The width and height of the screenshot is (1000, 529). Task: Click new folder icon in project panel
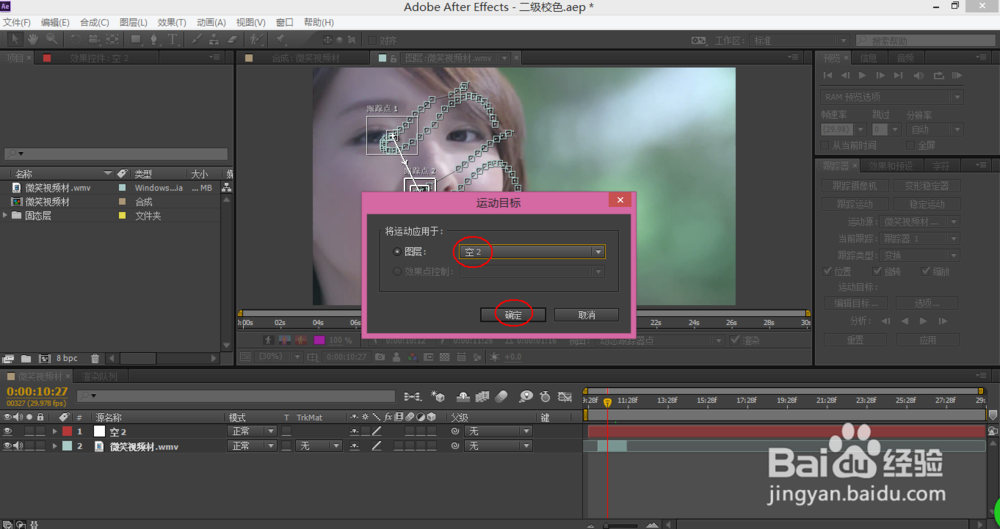(26, 359)
